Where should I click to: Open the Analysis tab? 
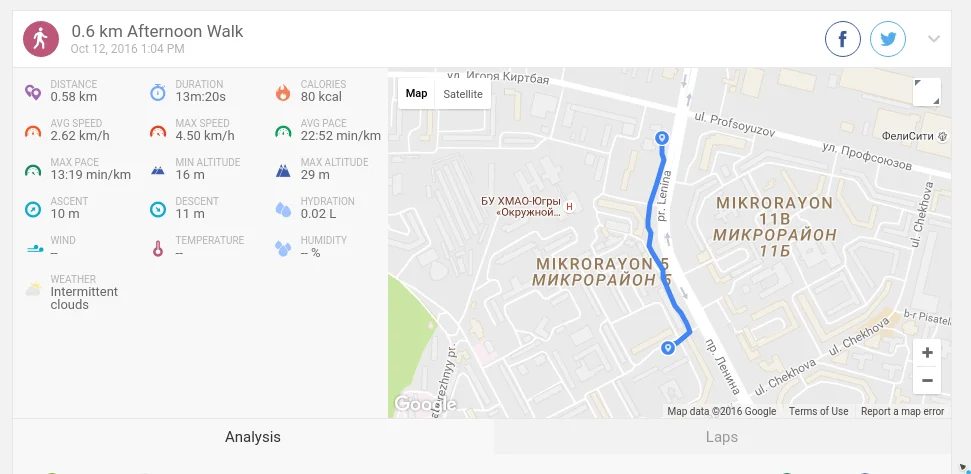coord(253,437)
